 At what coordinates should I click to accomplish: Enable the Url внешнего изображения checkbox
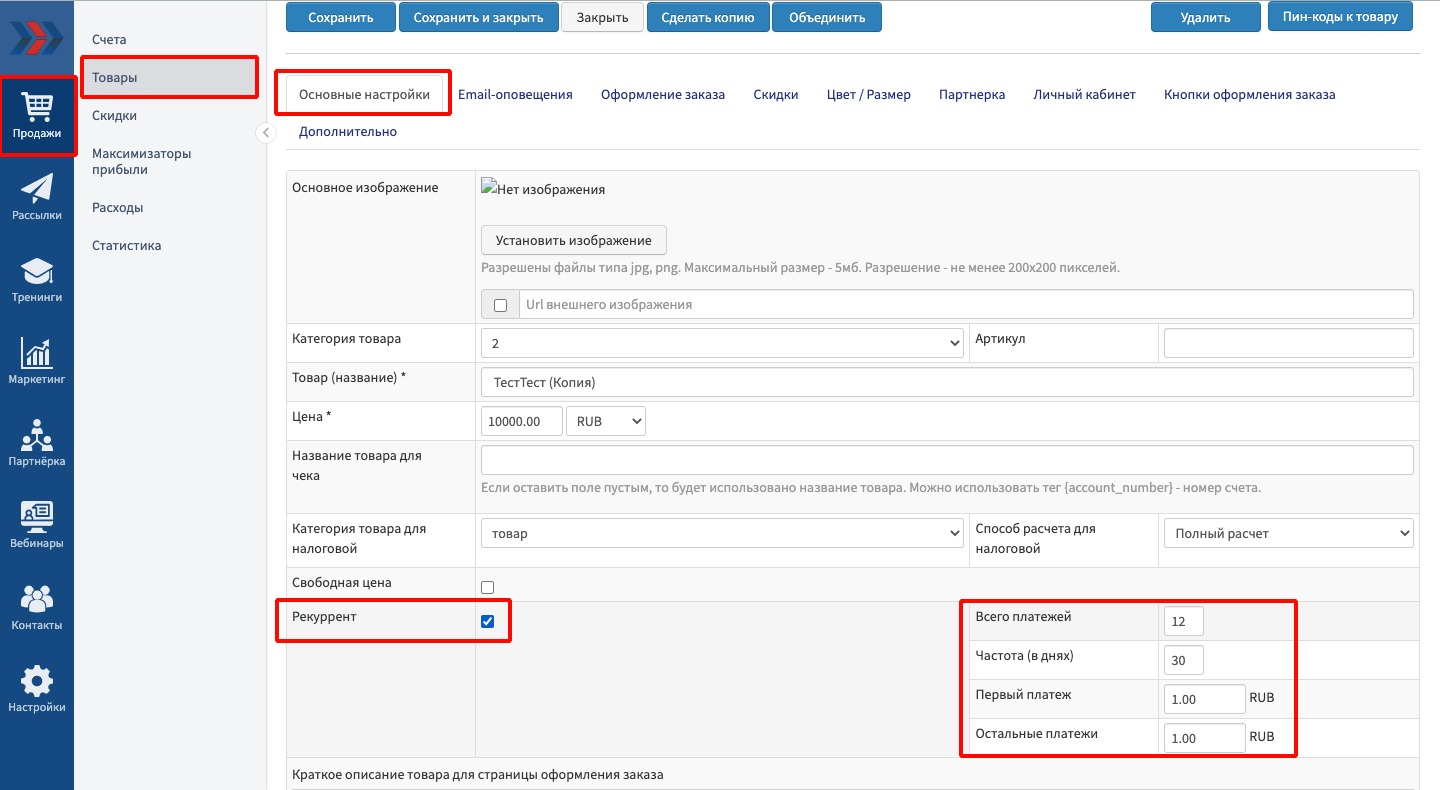click(501, 305)
